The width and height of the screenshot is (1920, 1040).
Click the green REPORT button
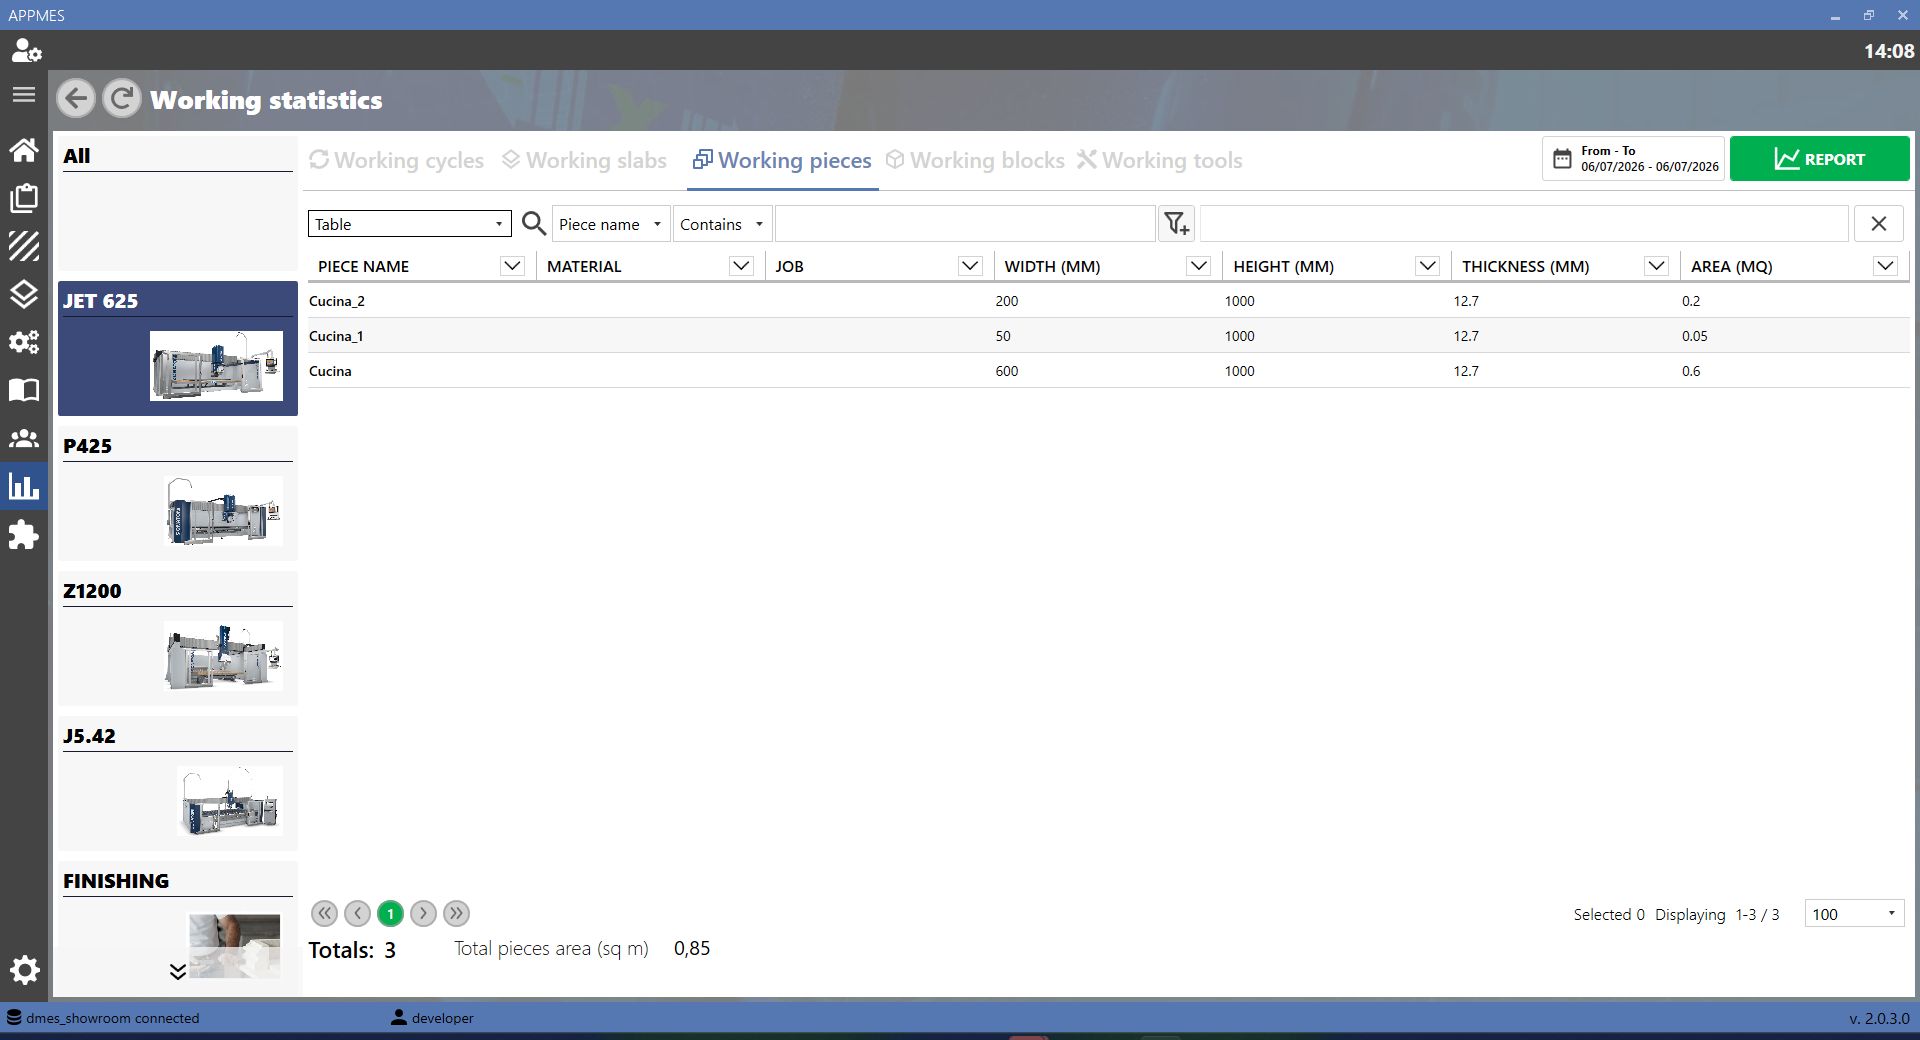tap(1819, 159)
